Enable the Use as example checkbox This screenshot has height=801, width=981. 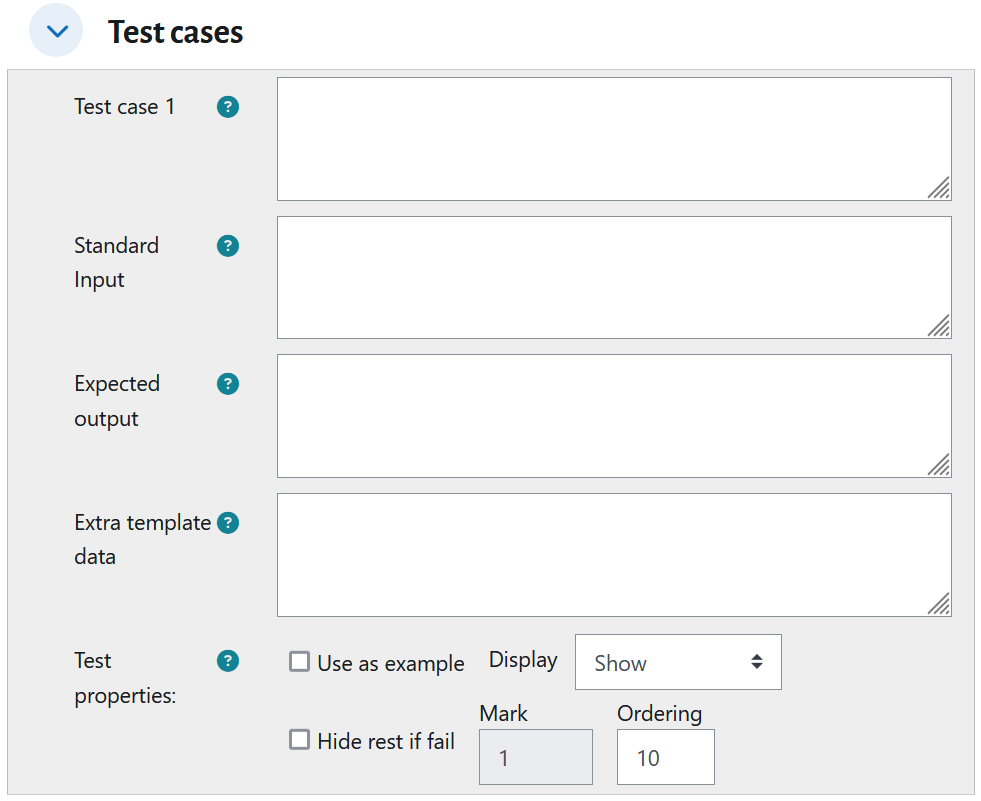pos(299,661)
